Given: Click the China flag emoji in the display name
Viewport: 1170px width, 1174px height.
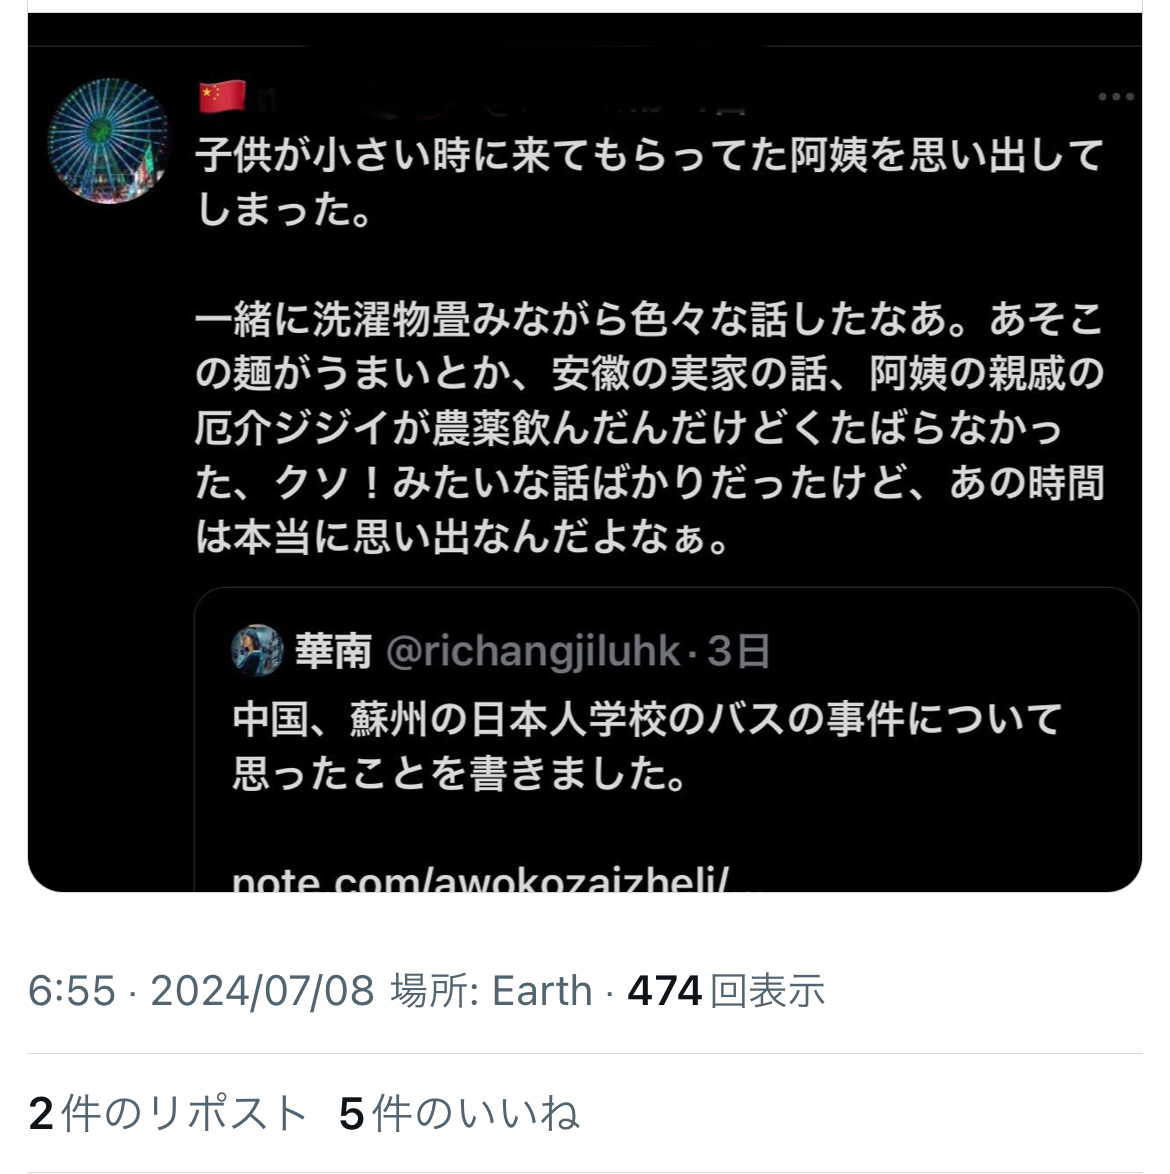Looking at the screenshot, I should (x=222, y=97).
